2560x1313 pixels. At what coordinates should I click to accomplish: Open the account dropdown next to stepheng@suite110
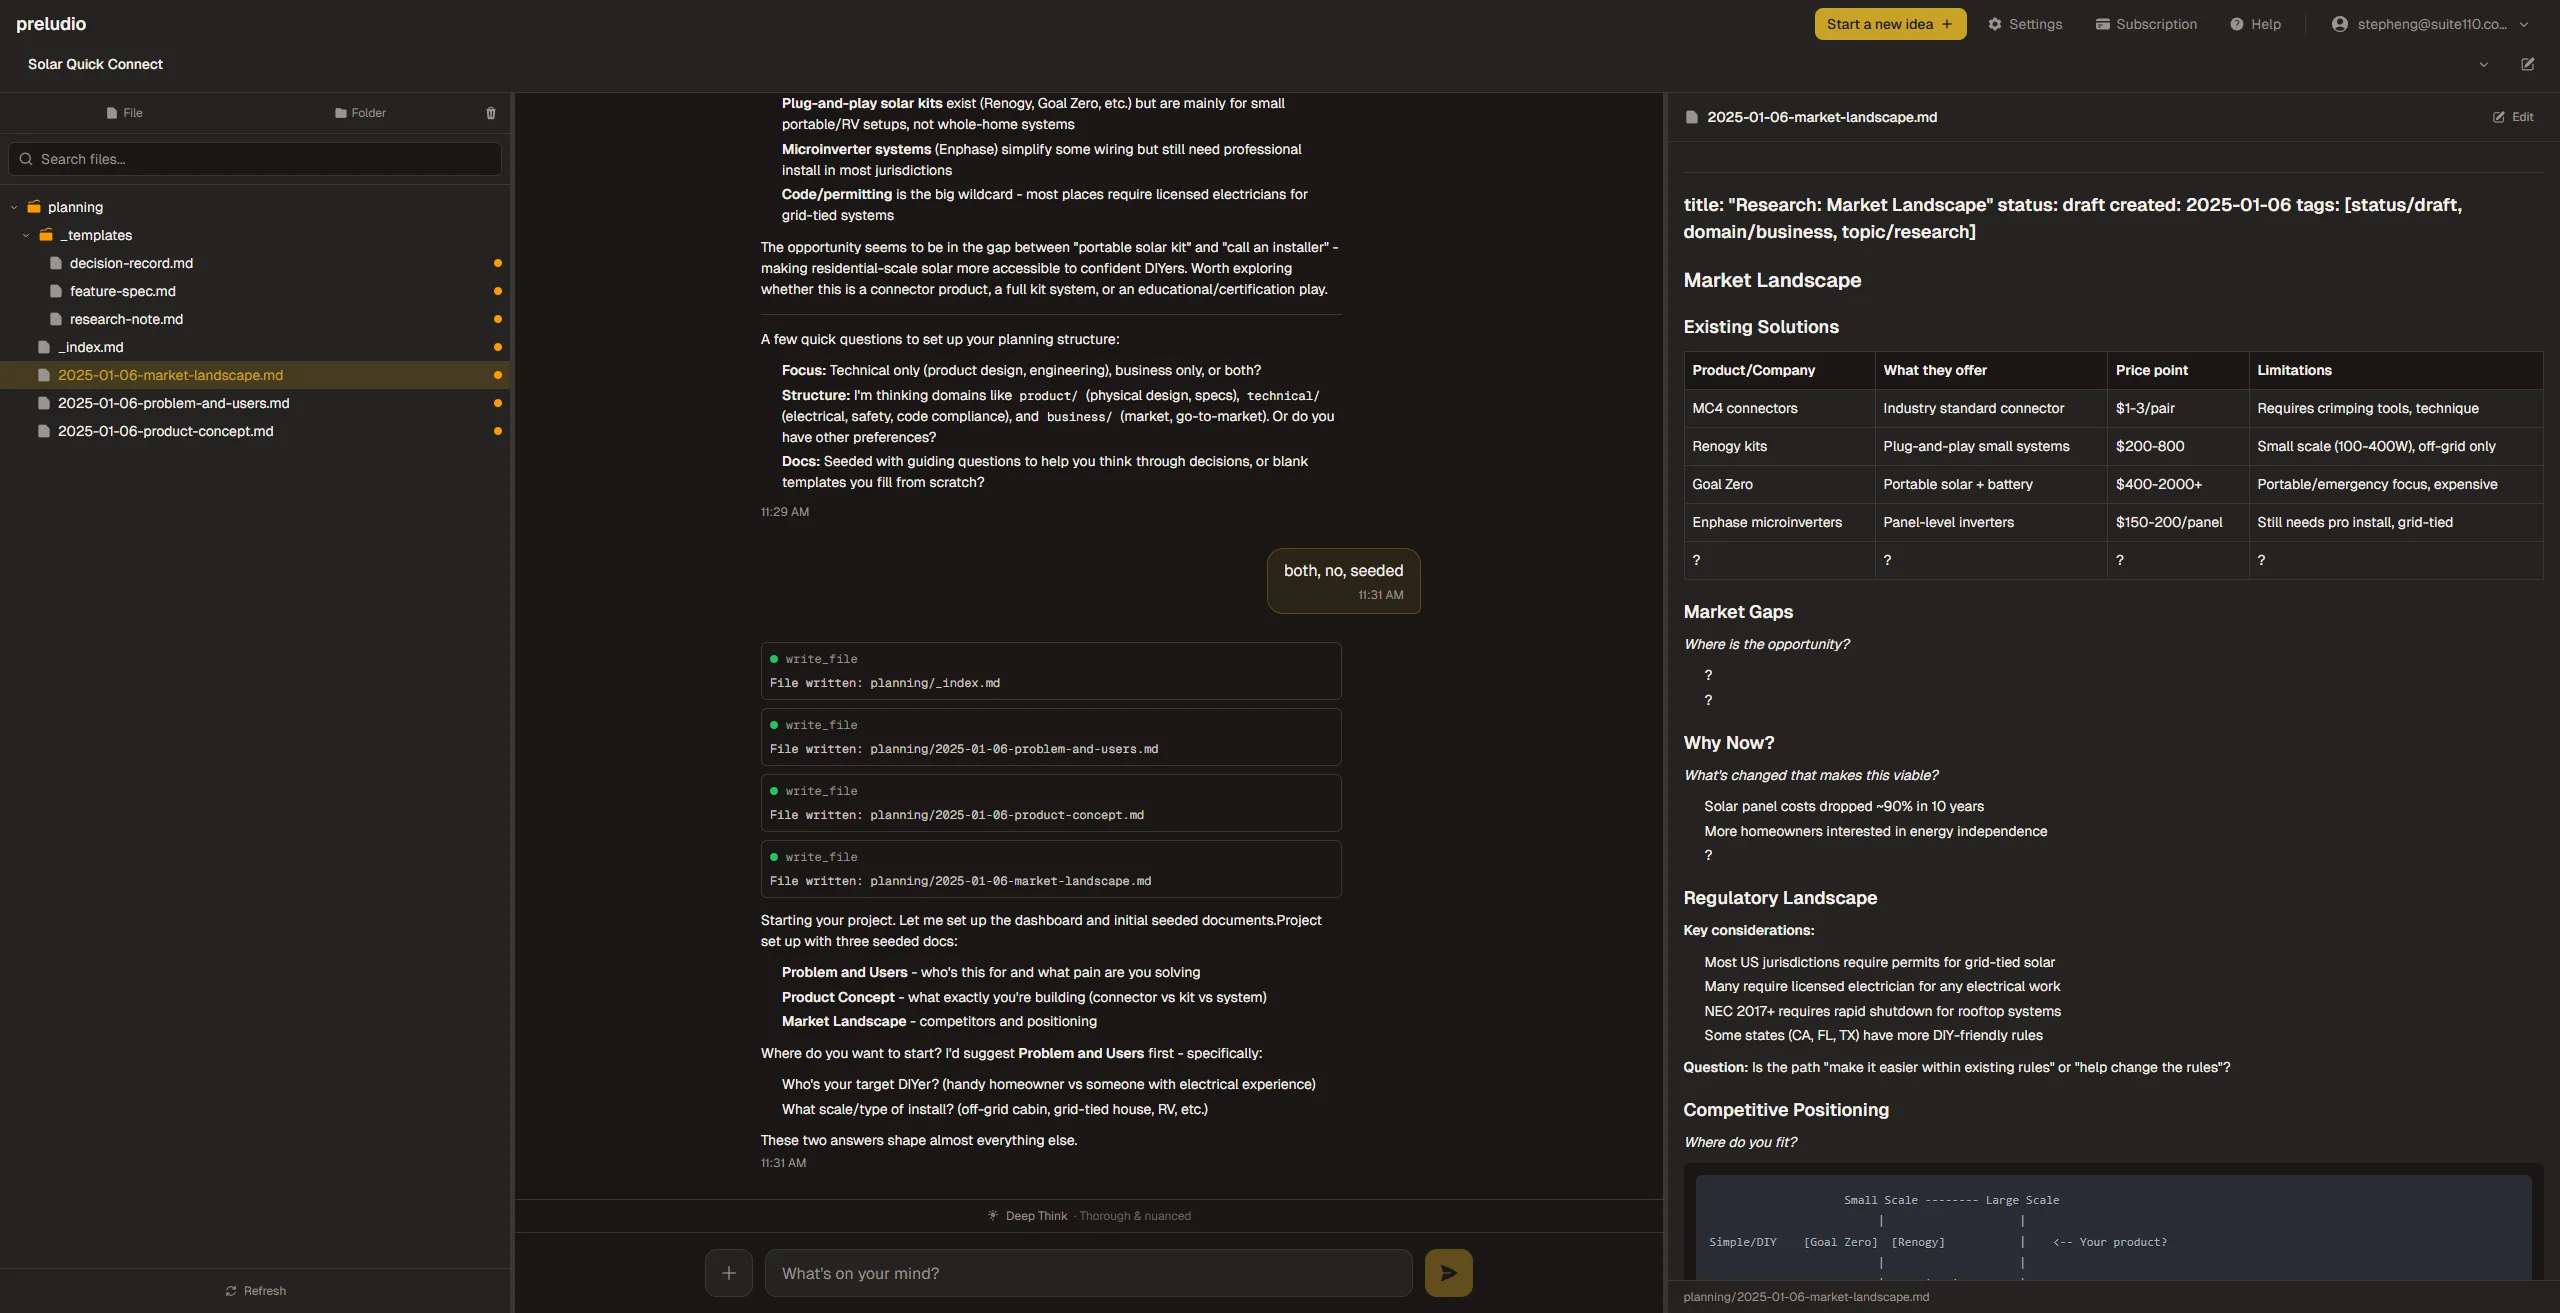click(x=2524, y=23)
